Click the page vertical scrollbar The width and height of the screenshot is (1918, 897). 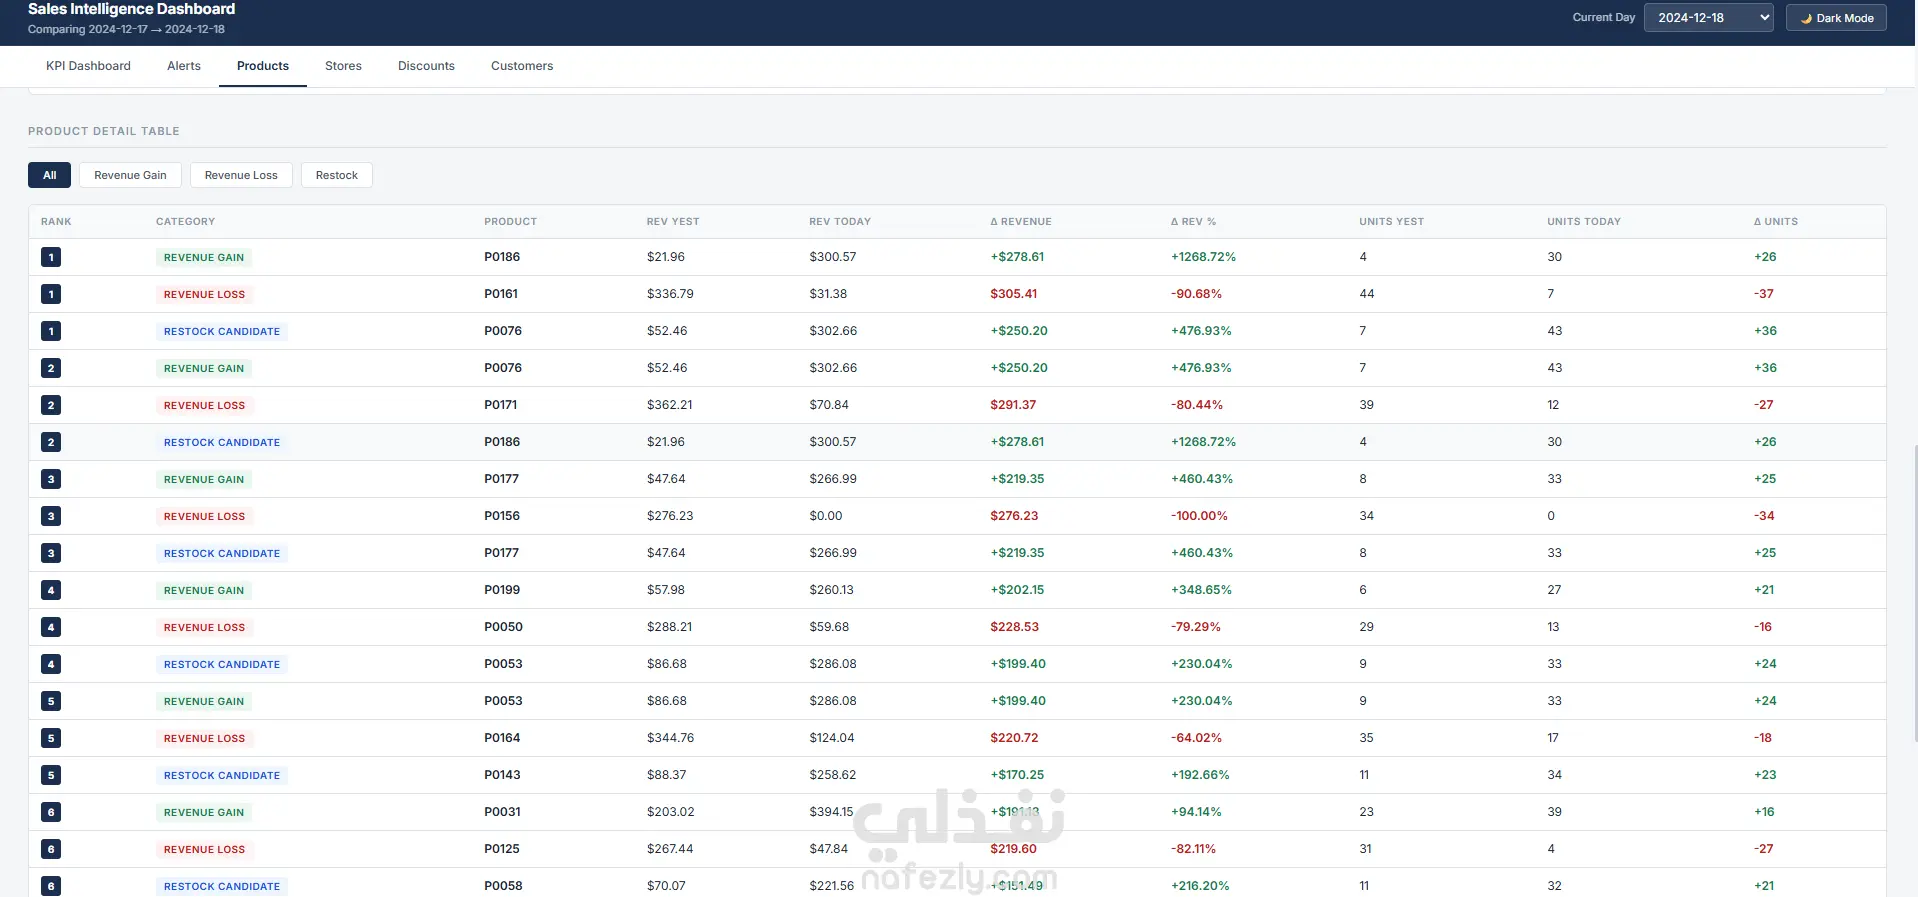[x=1913, y=593]
